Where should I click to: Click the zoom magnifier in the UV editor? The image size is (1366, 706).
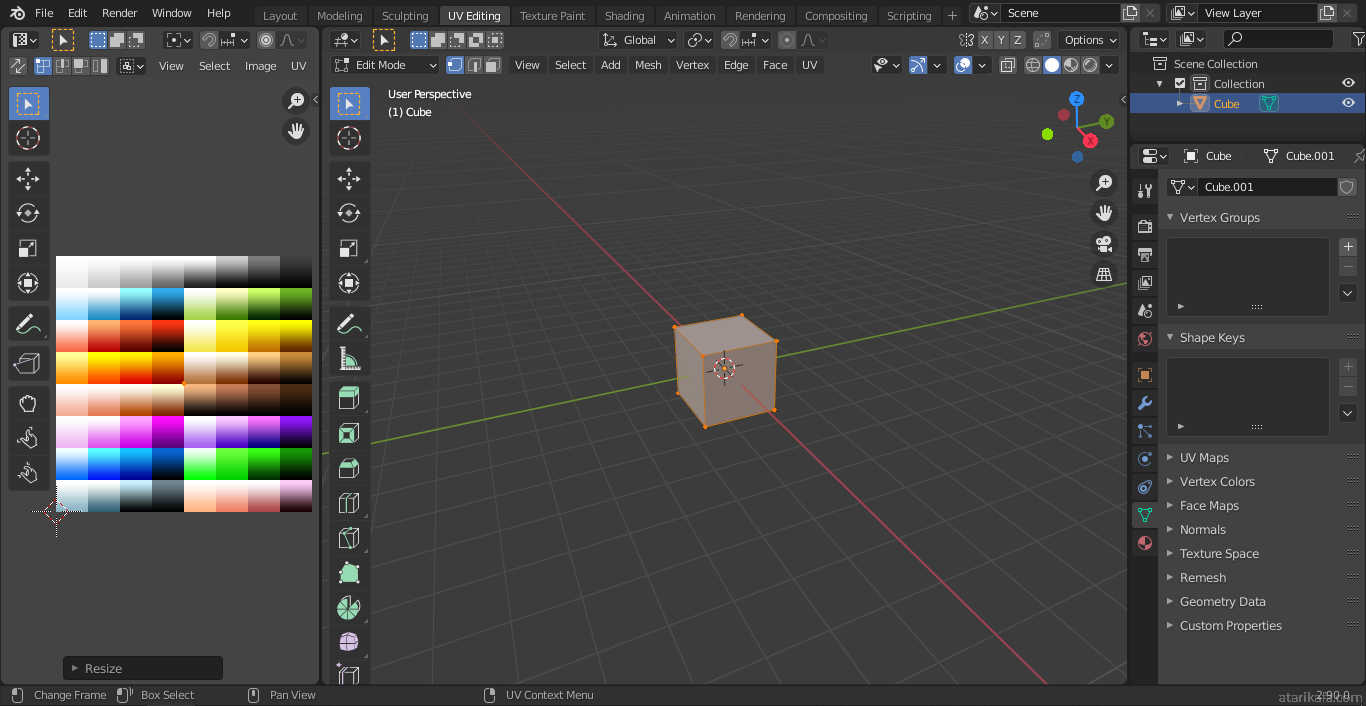pos(296,100)
